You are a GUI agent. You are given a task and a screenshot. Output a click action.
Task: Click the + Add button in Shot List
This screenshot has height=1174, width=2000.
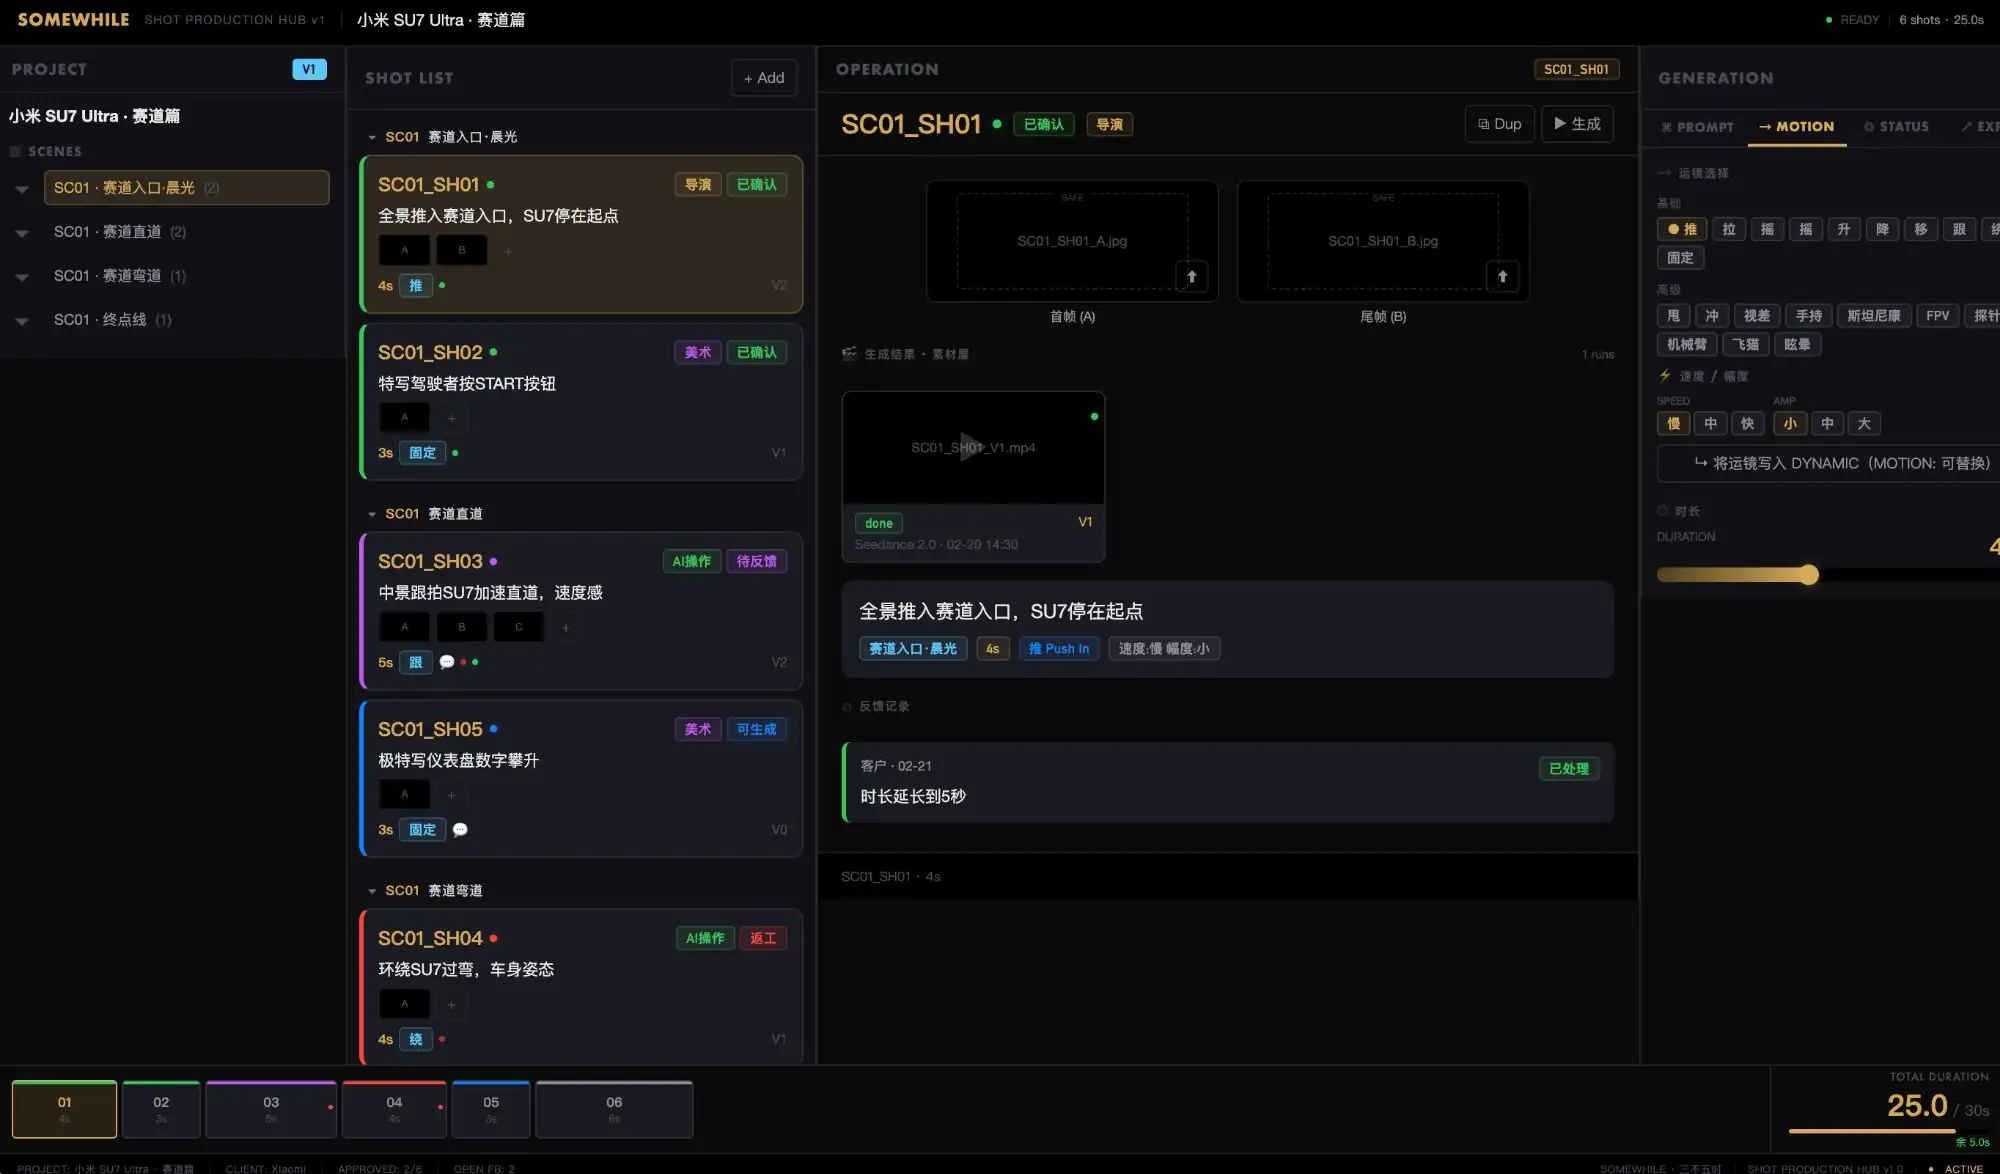point(764,78)
